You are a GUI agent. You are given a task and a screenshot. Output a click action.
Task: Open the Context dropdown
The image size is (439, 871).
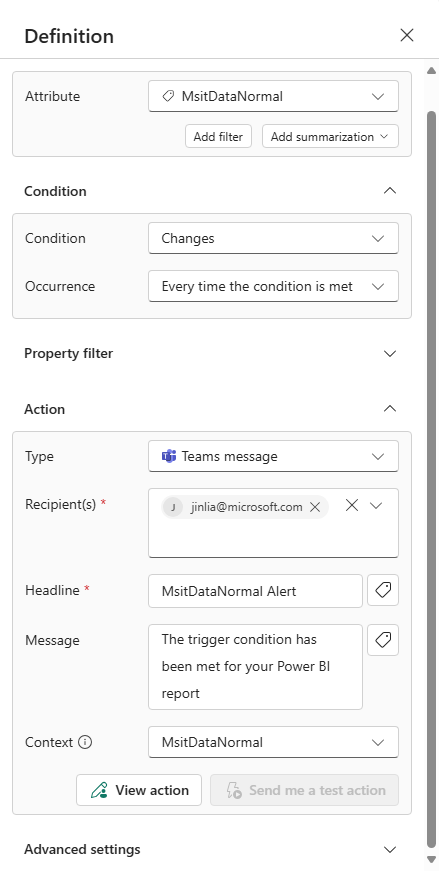point(273,742)
